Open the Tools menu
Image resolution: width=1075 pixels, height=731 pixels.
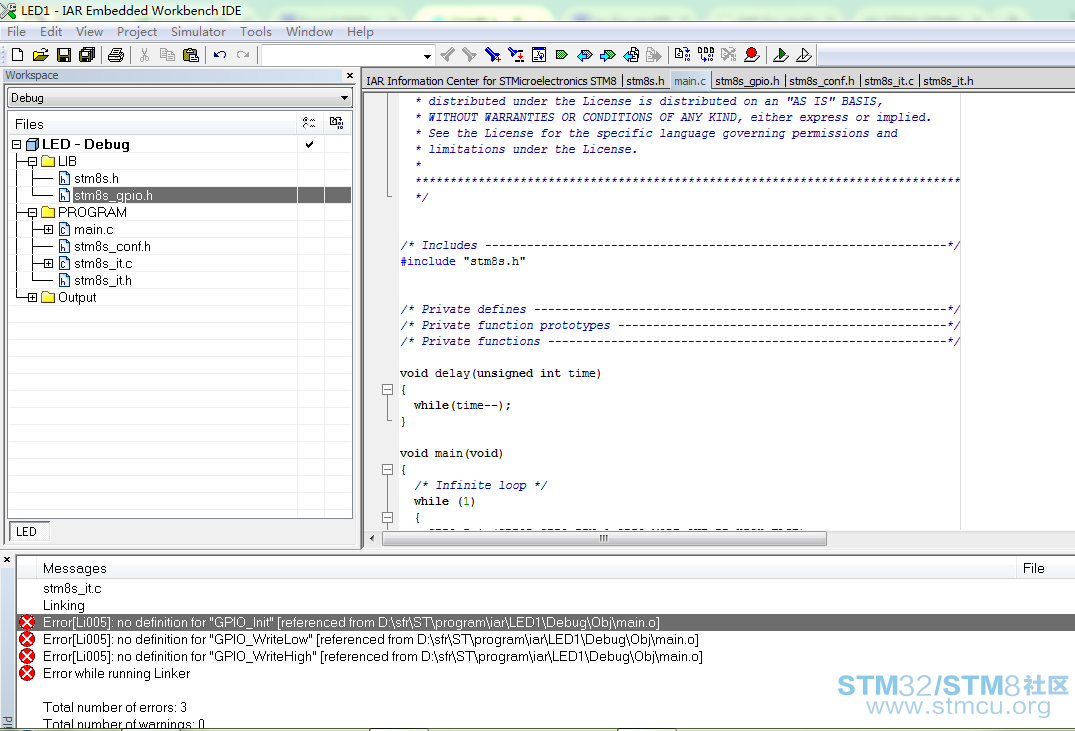(x=256, y=32)
